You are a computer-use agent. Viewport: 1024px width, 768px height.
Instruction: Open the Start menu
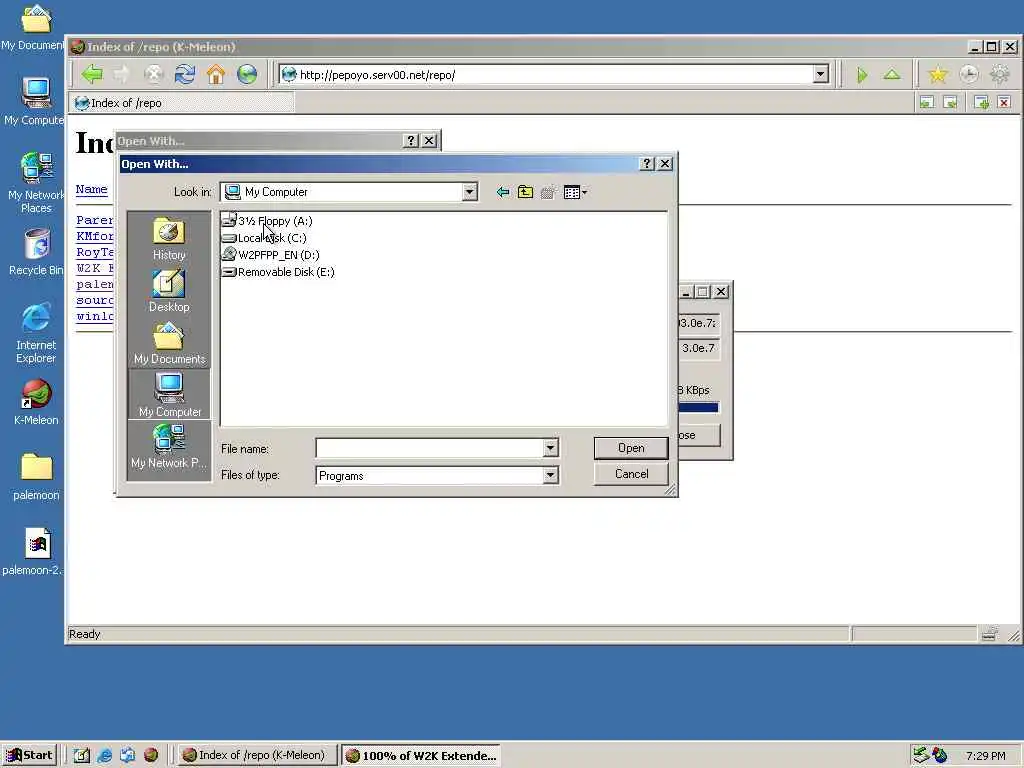[x=30, y=755]
